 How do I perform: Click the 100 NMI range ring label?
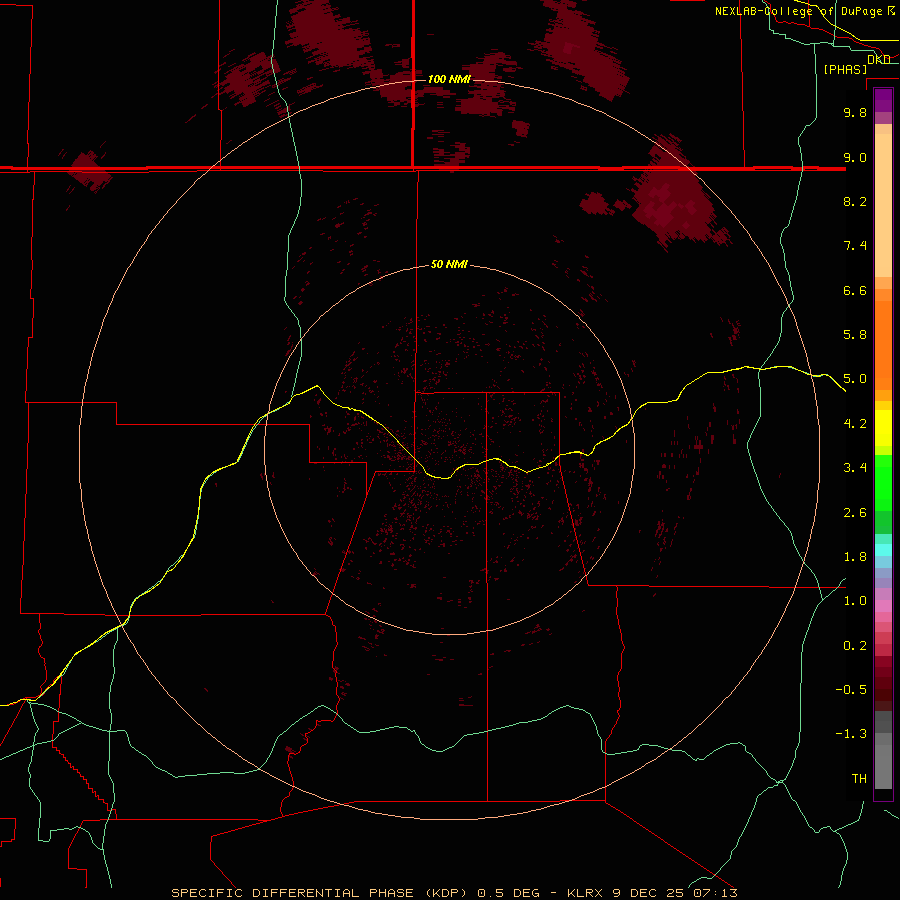pyautogui.click(x=449, y=79)
